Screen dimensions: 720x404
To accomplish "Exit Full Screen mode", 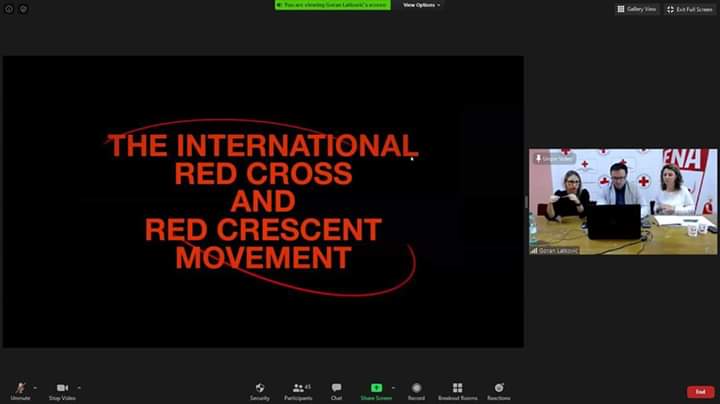I will (x=690, y=9).
